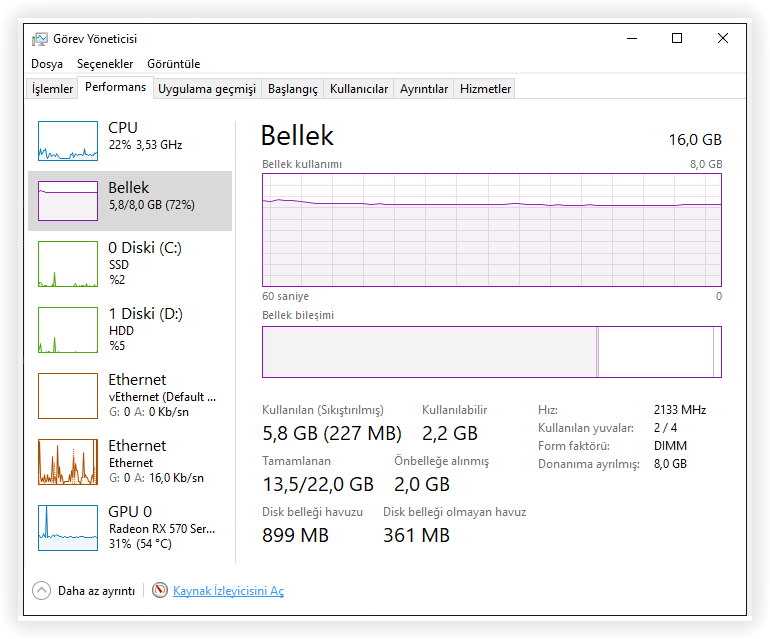770x639 pixels.
Task: Switch to the İşlemler tab
Action: (53, 89)
